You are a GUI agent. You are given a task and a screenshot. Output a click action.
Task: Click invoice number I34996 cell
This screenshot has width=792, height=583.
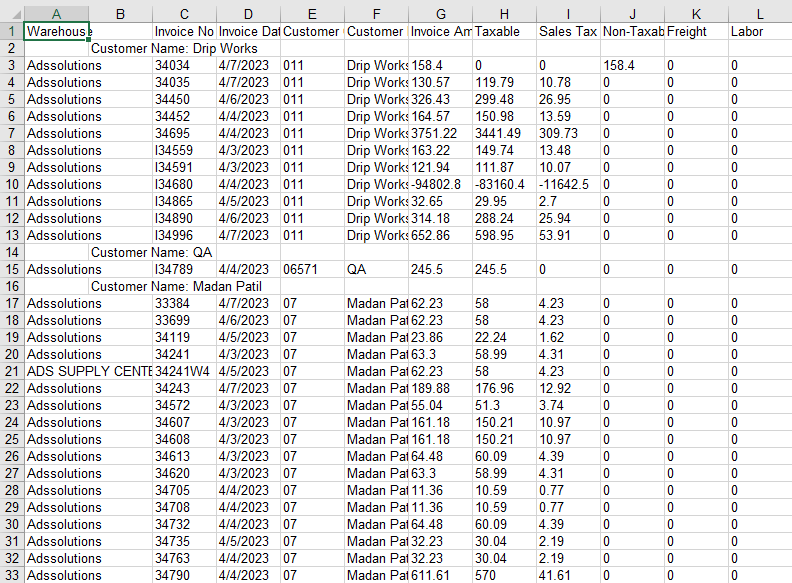(184, 235)
